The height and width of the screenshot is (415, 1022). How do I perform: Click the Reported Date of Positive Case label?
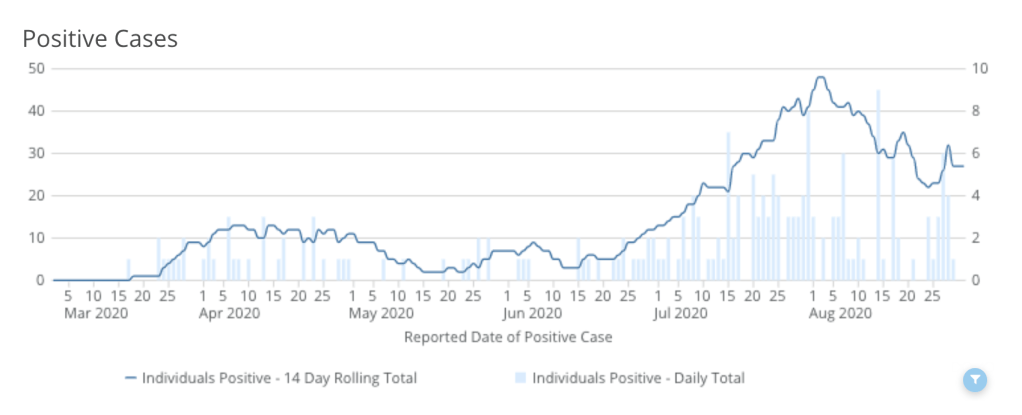click(508, 337)
